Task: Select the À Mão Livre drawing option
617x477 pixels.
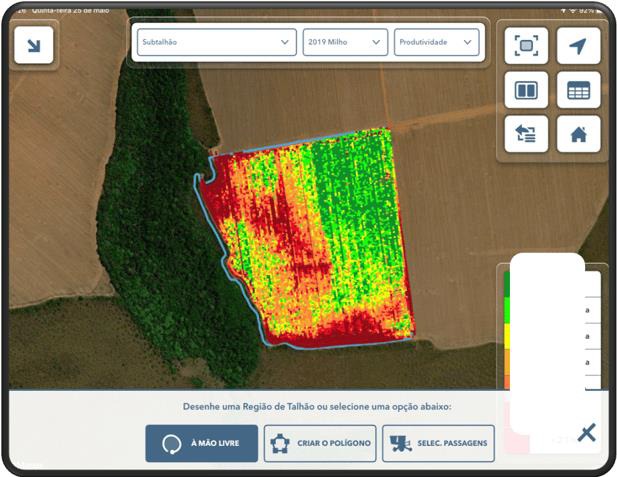Action: (201, 443)
